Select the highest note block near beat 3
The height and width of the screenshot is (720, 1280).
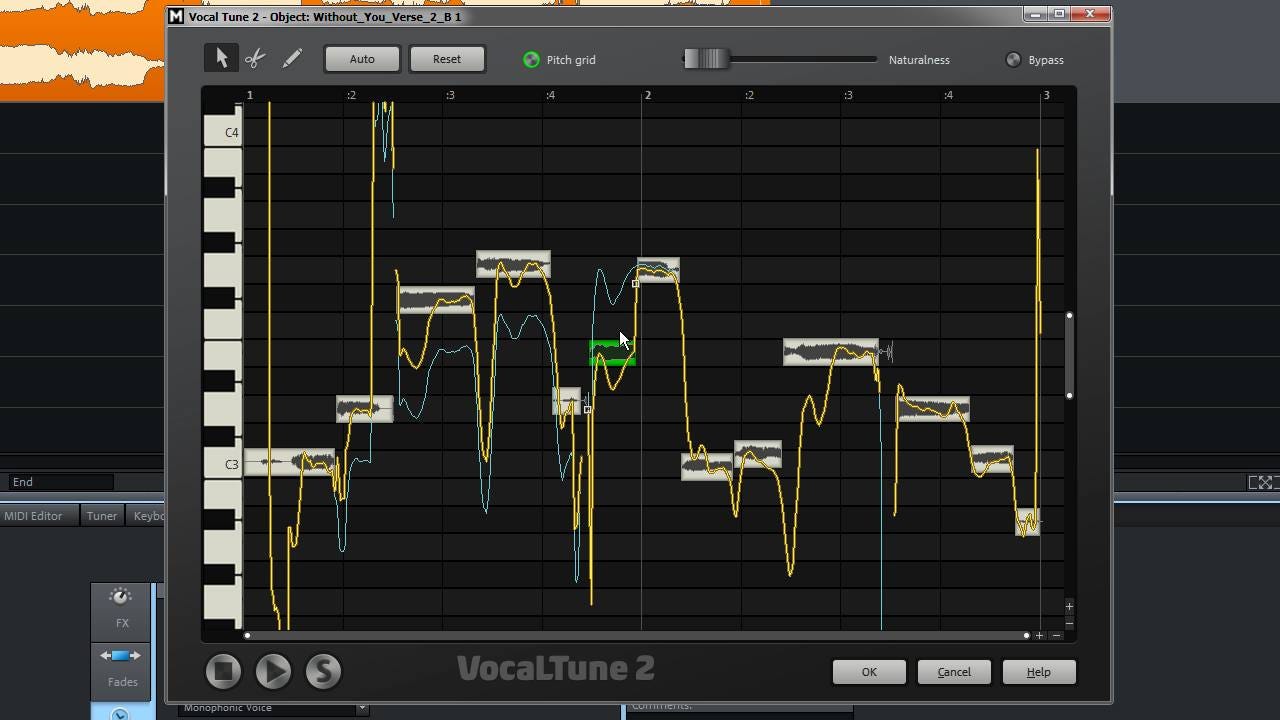pos(513,264)
